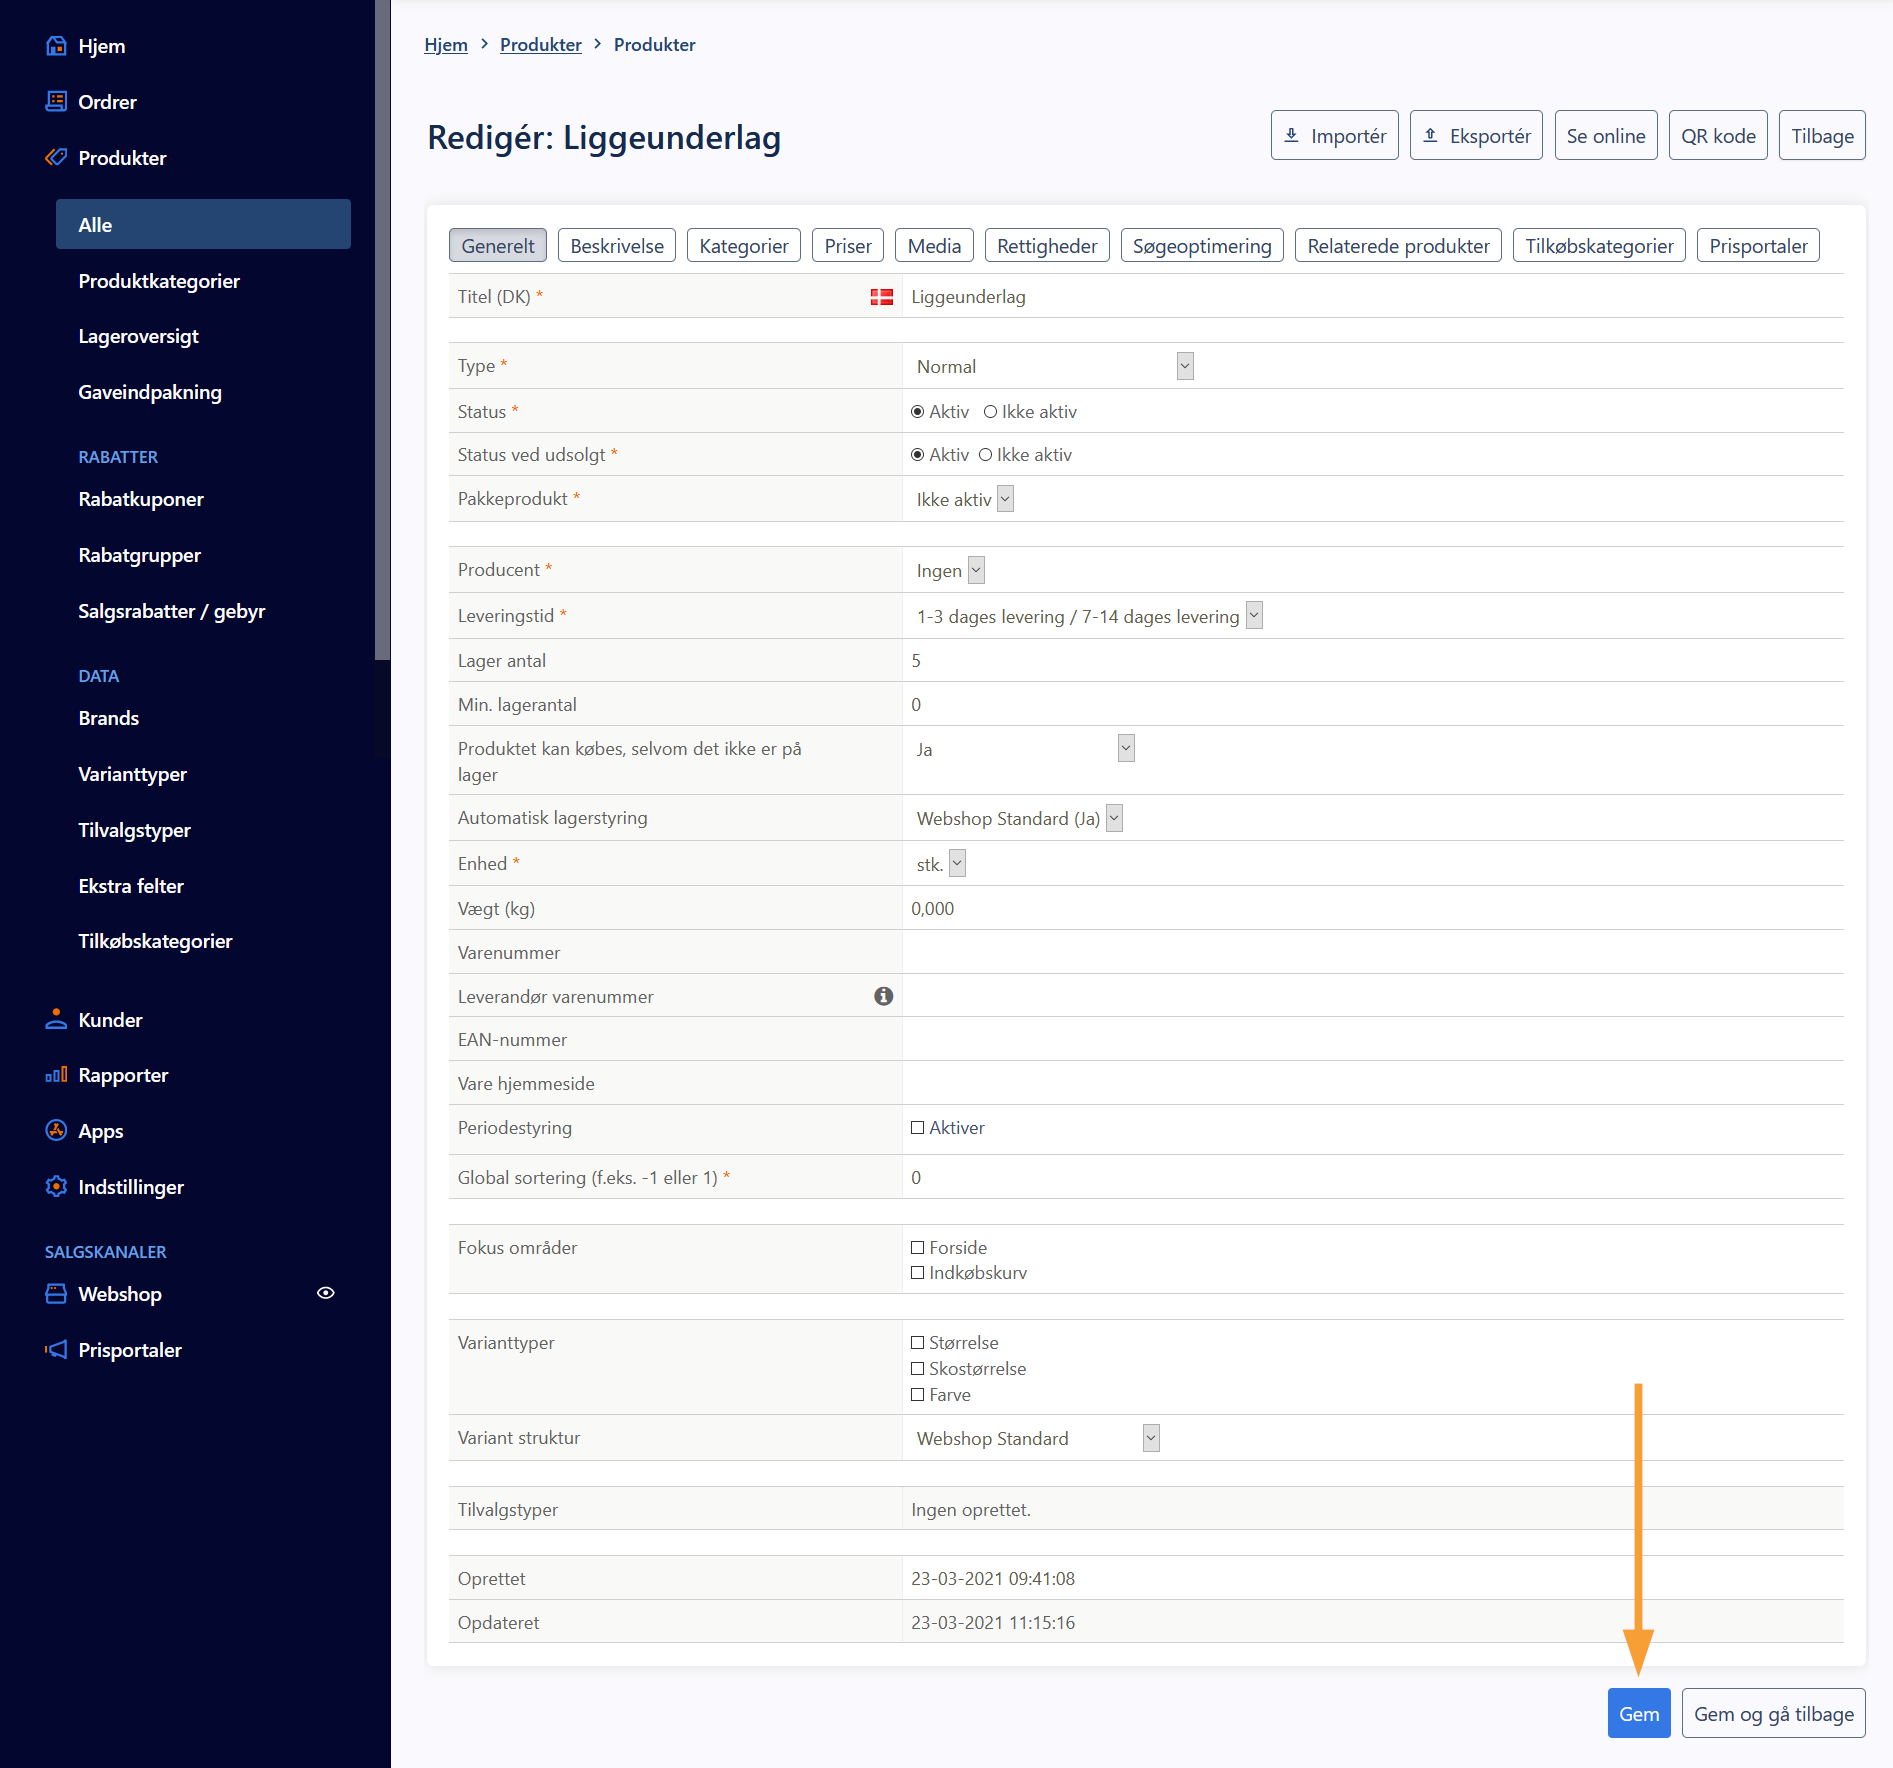Viewport: 1893px width, 1768px height.
Task: Click the upload icon on Eksportér button
Action: (1431, 135)
